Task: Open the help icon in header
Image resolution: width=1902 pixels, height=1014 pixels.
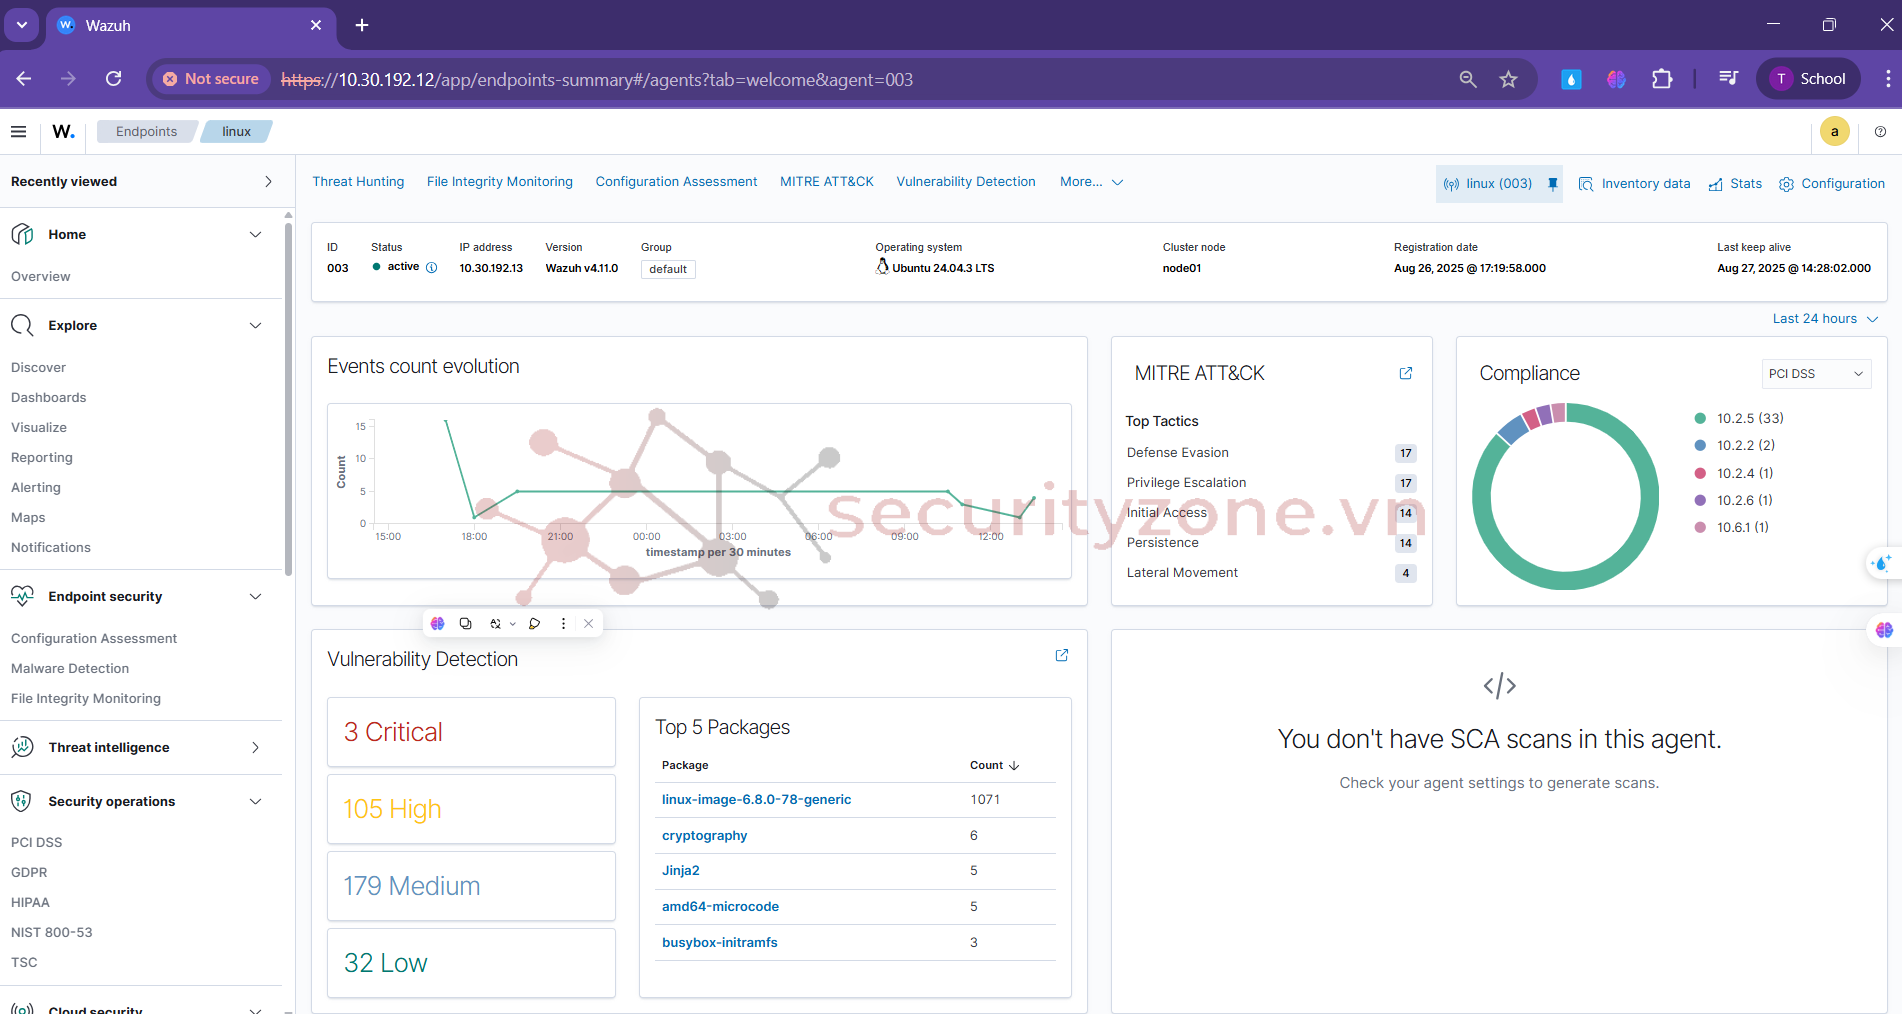Action: [x=1880, y=131]
